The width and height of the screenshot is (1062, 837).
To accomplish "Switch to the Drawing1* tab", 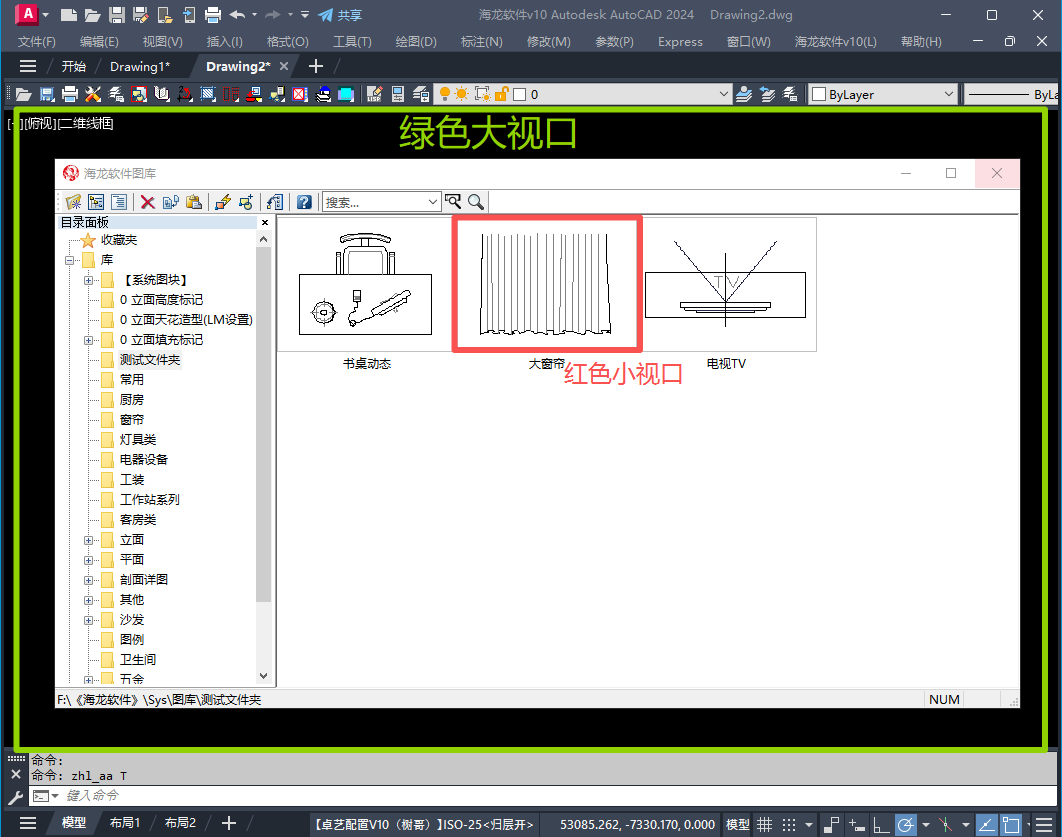I will (139, 66).
